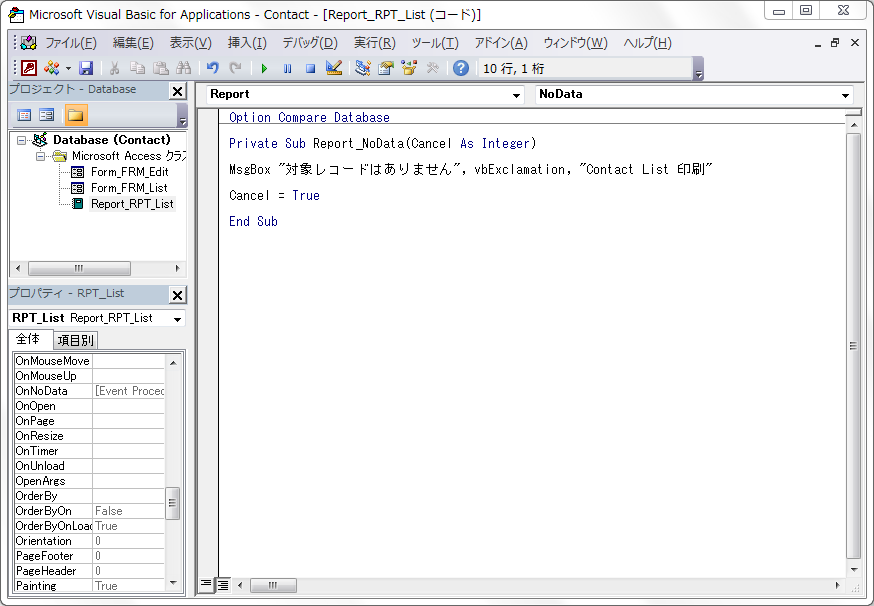Viewport: 874px width, 606px height.
Task: Switch to Full Module View at bottom left
Action: 223,584
